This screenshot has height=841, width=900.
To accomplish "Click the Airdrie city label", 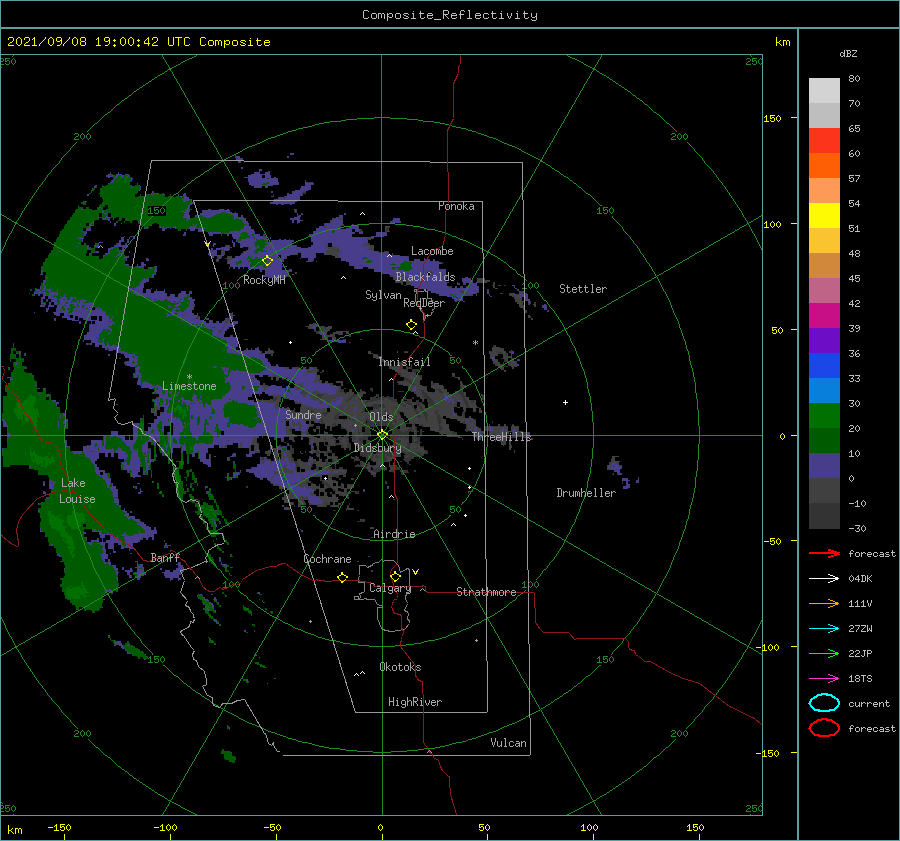I will coord(394,534).
